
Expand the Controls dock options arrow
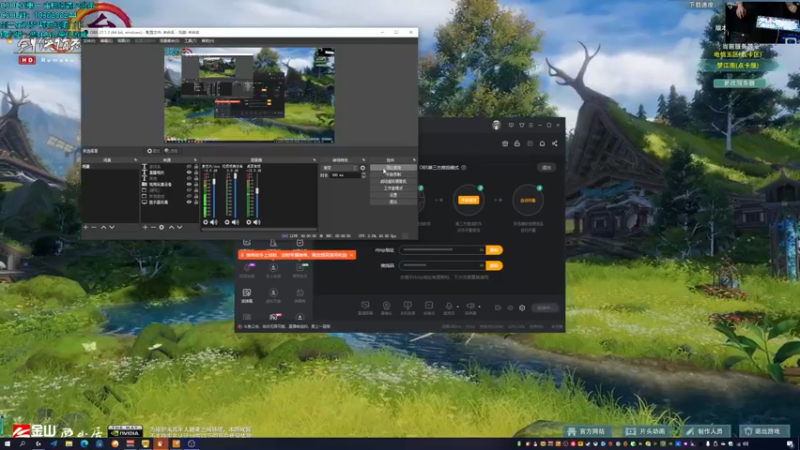pos(414,160)
